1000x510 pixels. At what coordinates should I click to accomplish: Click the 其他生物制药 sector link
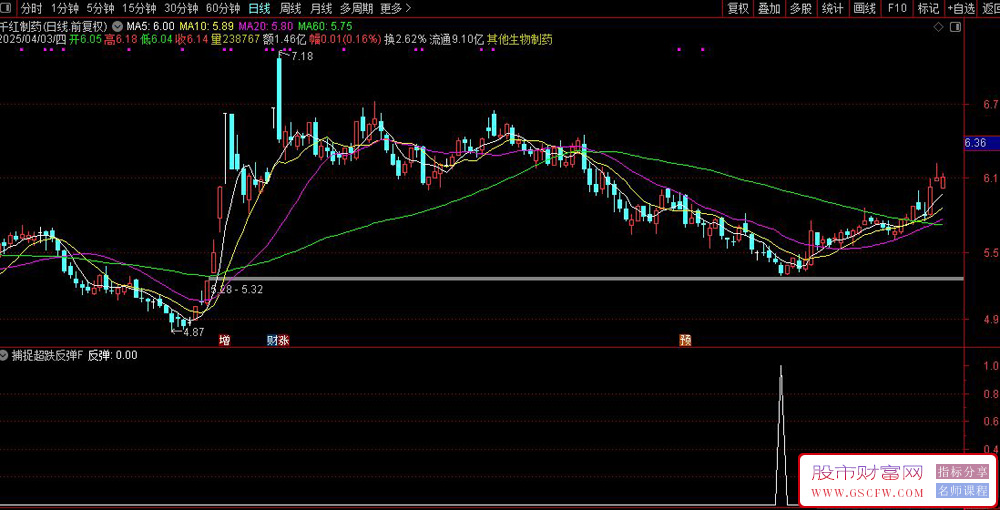point(520,39)
